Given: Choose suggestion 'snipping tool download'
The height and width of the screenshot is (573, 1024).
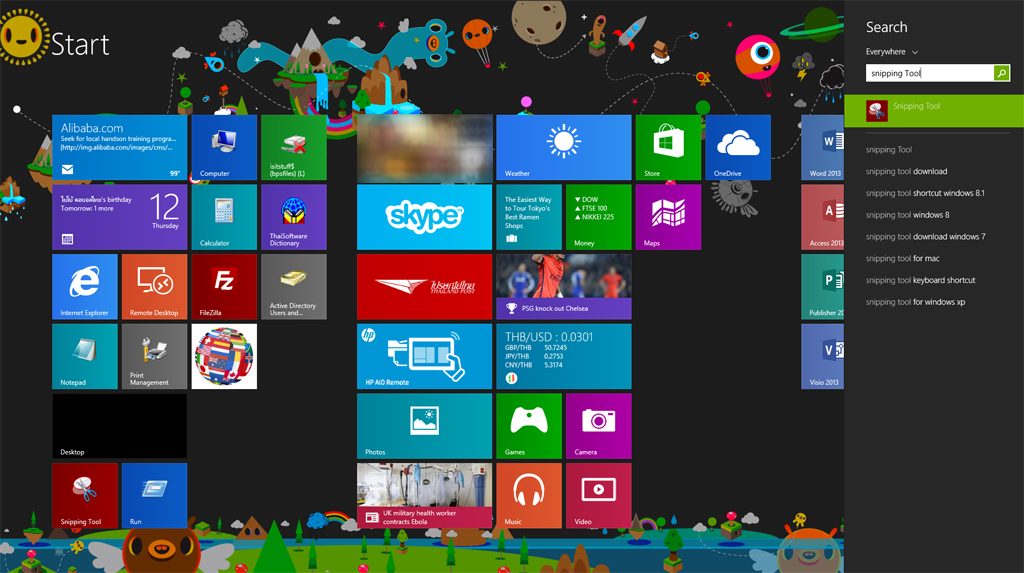Looking at the screenshot, I should (x=906, y=171).
